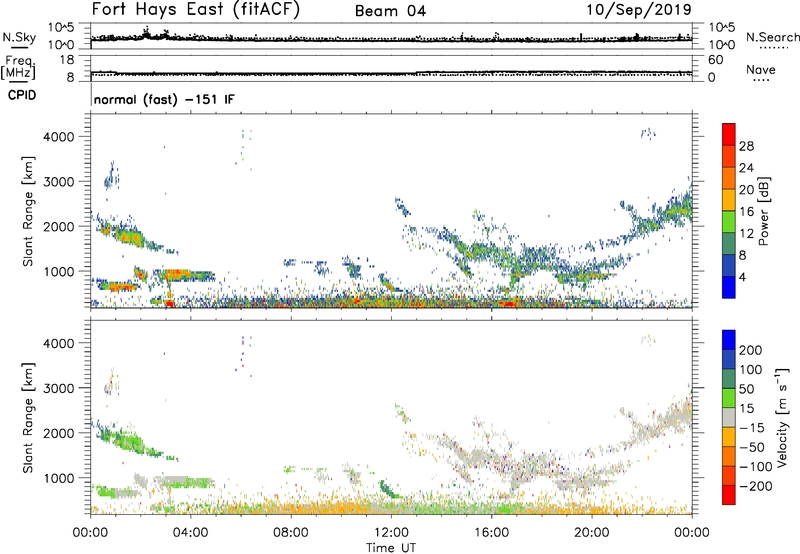Select the 'N.Sky' axis label

pyautogui.click(x=19, y=37)
